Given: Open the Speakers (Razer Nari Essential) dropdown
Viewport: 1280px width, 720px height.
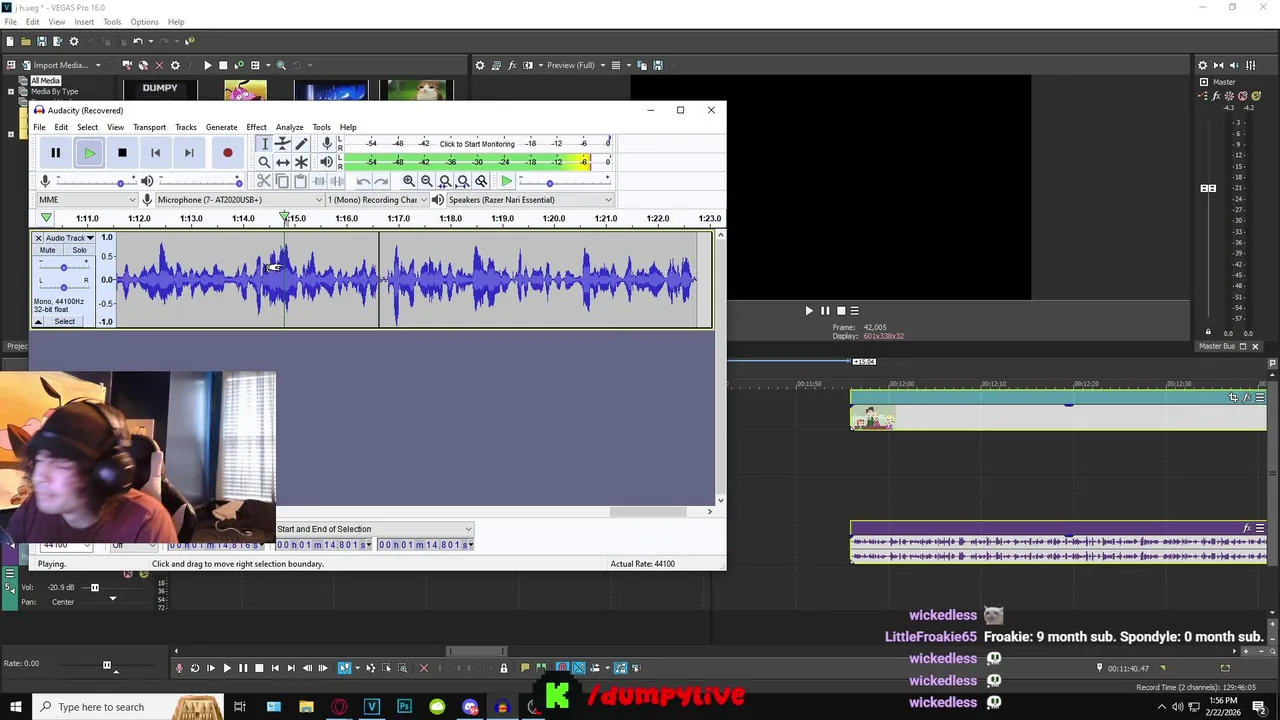Looking at the screenshot, I should pyautogui.click(x=529, y=200).
